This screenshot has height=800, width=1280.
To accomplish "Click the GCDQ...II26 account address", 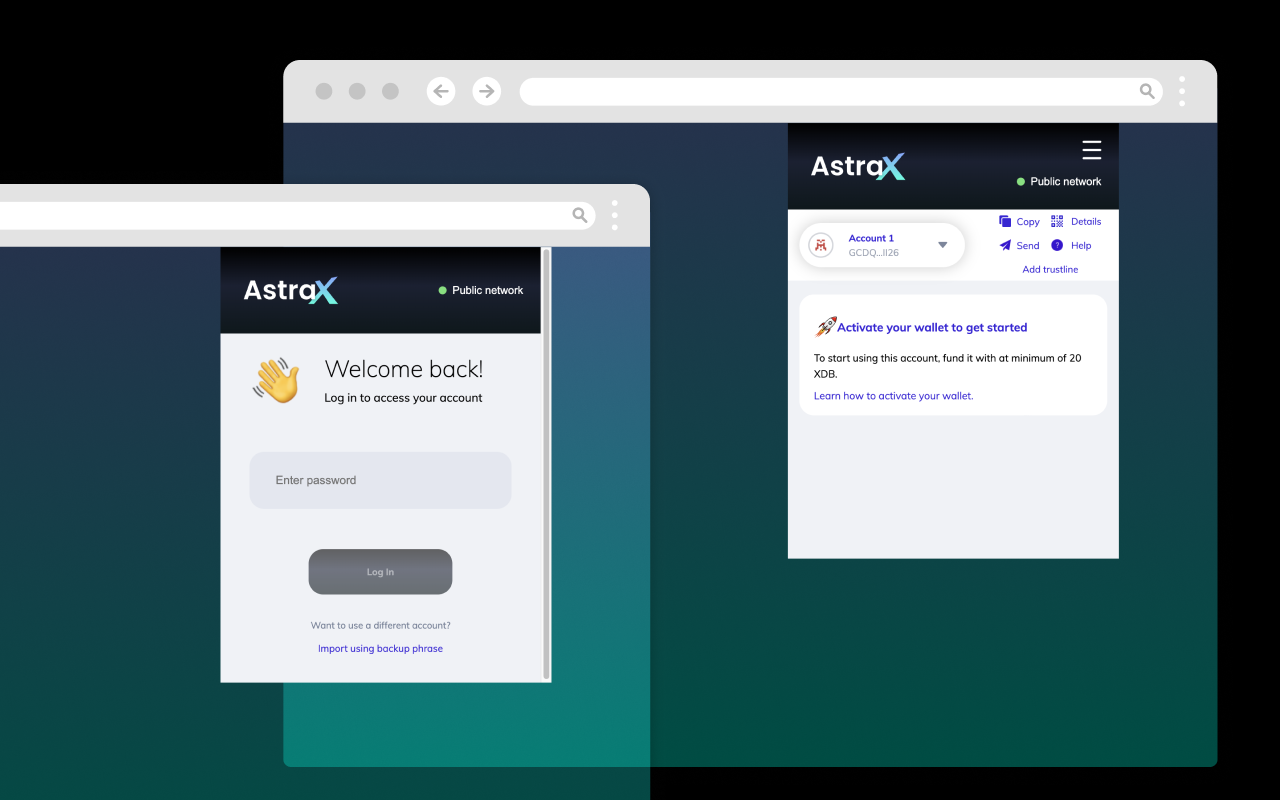I will coord(874,253).
